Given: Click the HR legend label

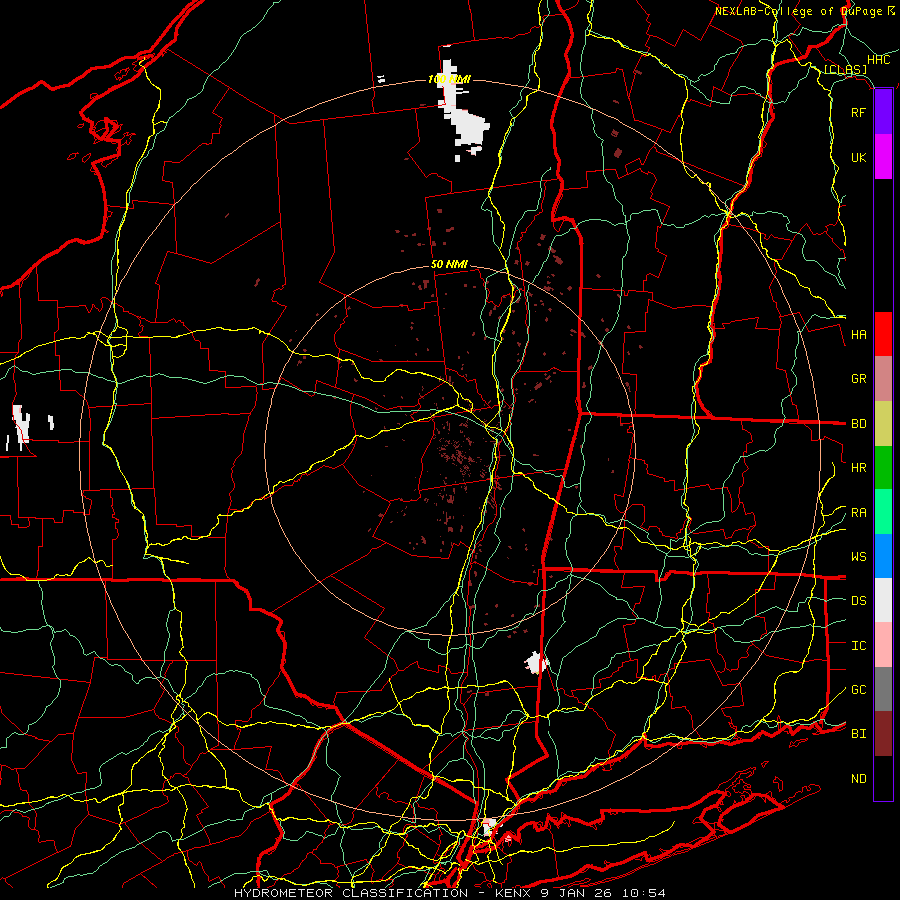Looking at the screenshot, I should point(859,468).
